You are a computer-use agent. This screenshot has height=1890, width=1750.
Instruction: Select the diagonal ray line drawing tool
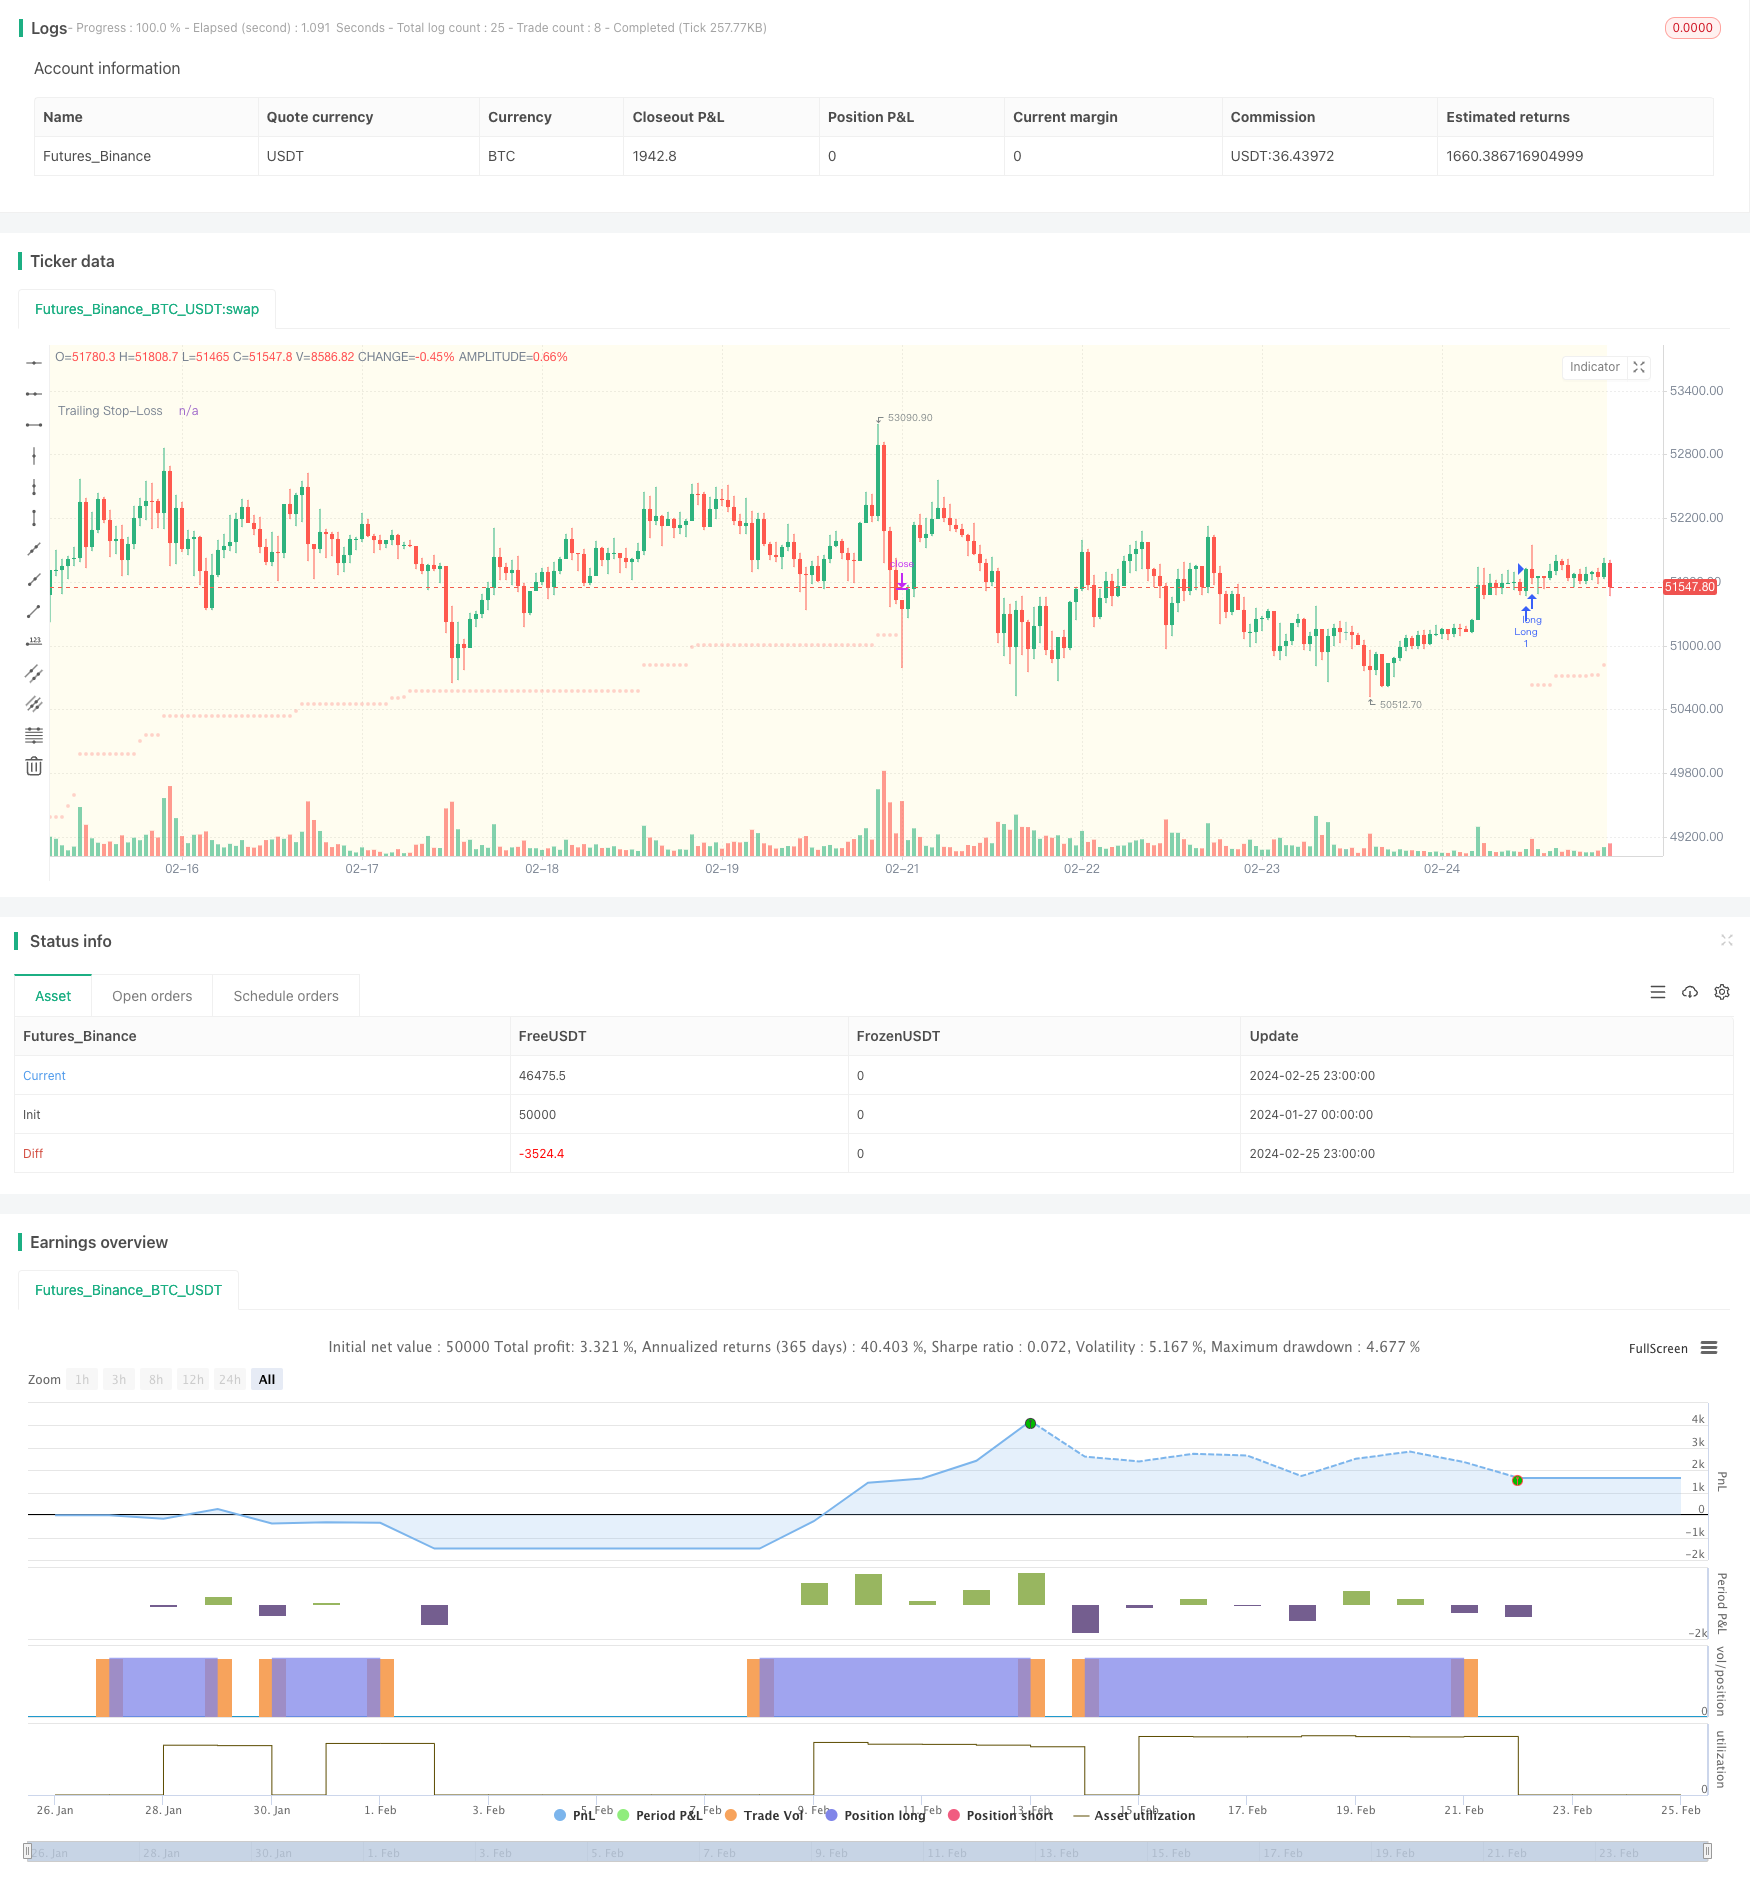(34, 580)
